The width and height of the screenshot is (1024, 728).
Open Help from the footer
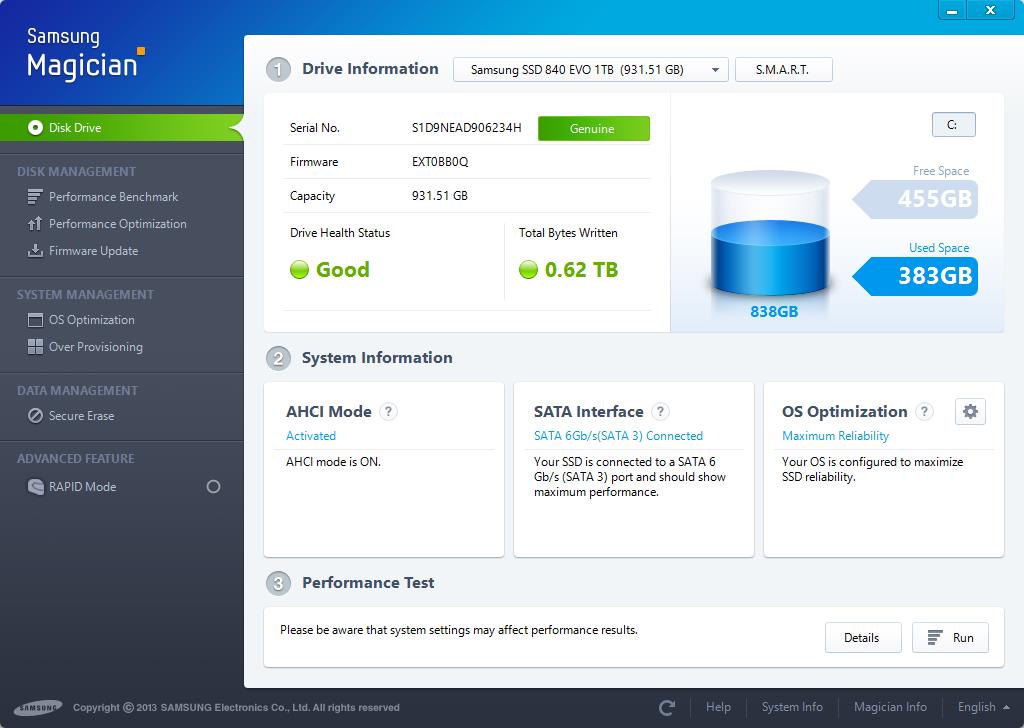(x=718, y=707)
